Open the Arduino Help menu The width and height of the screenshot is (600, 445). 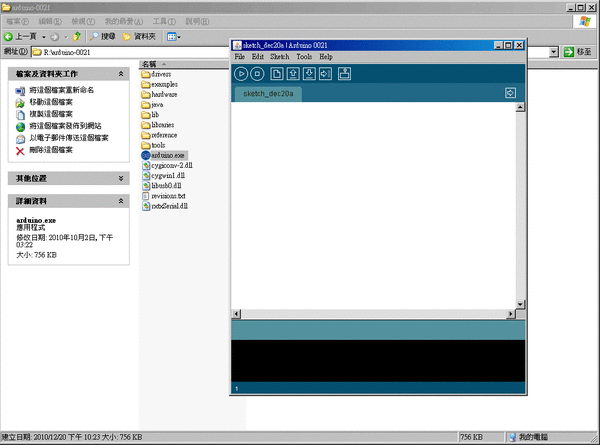click(326, 57)
